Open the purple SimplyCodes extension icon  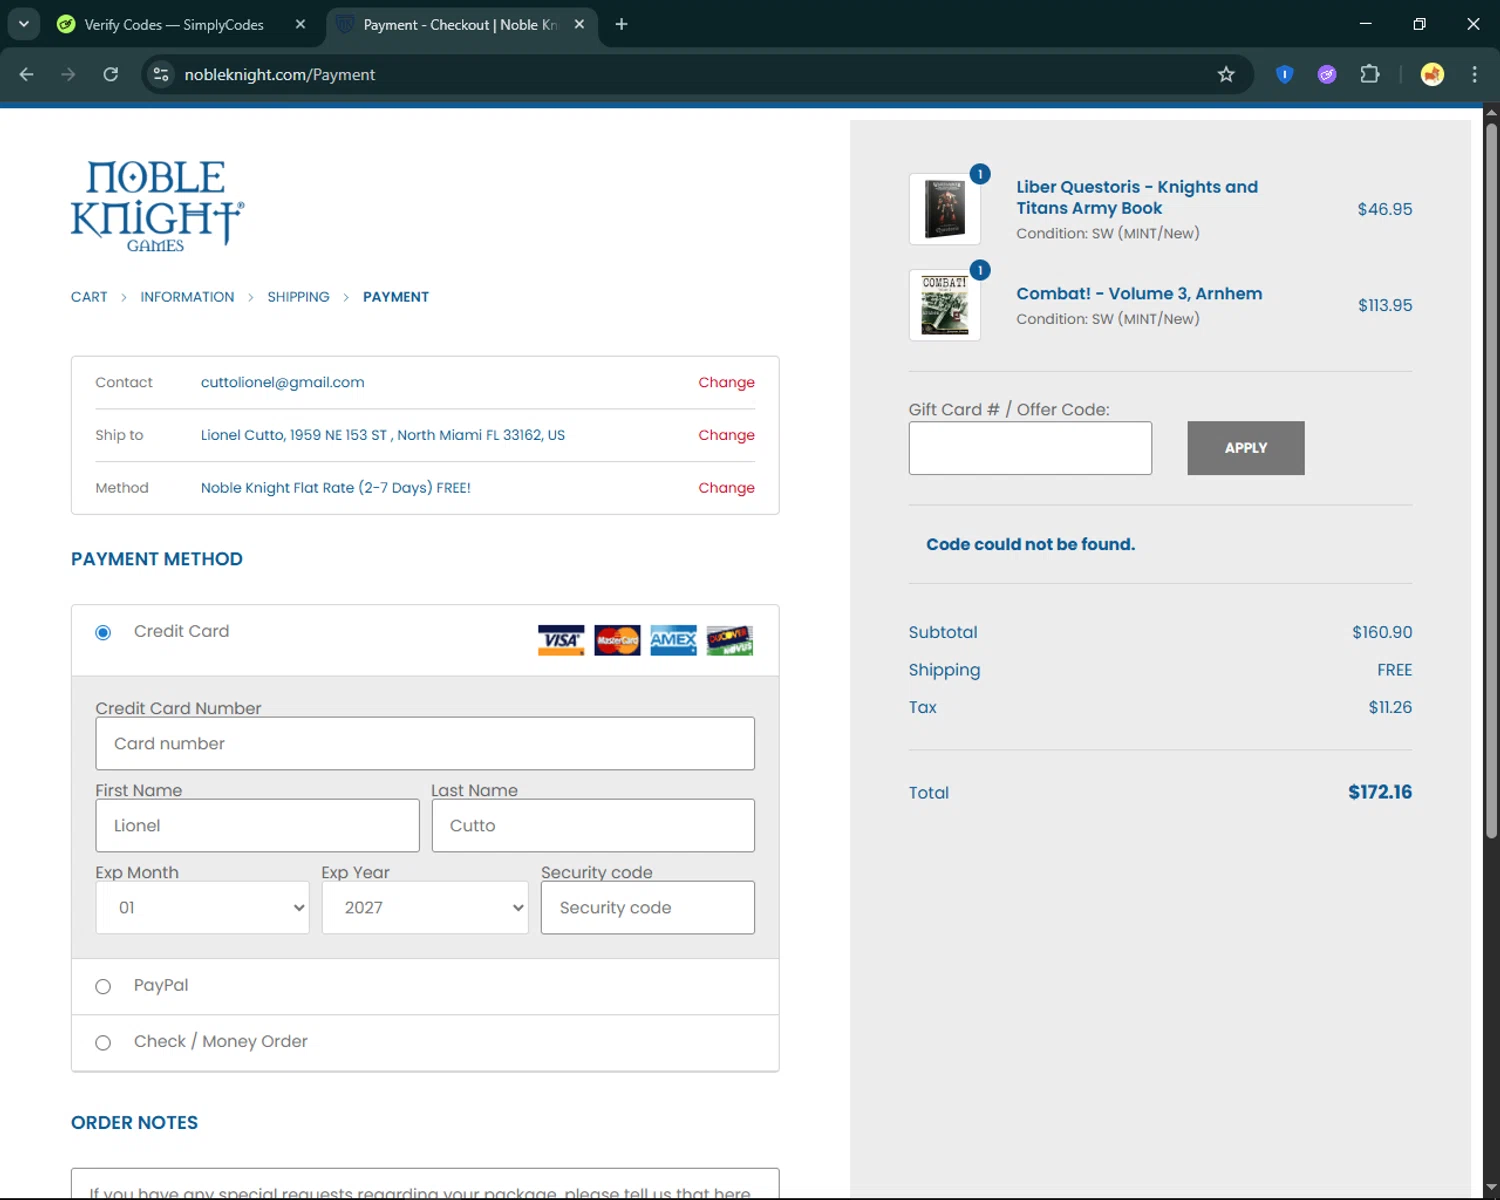(1327, 74)
